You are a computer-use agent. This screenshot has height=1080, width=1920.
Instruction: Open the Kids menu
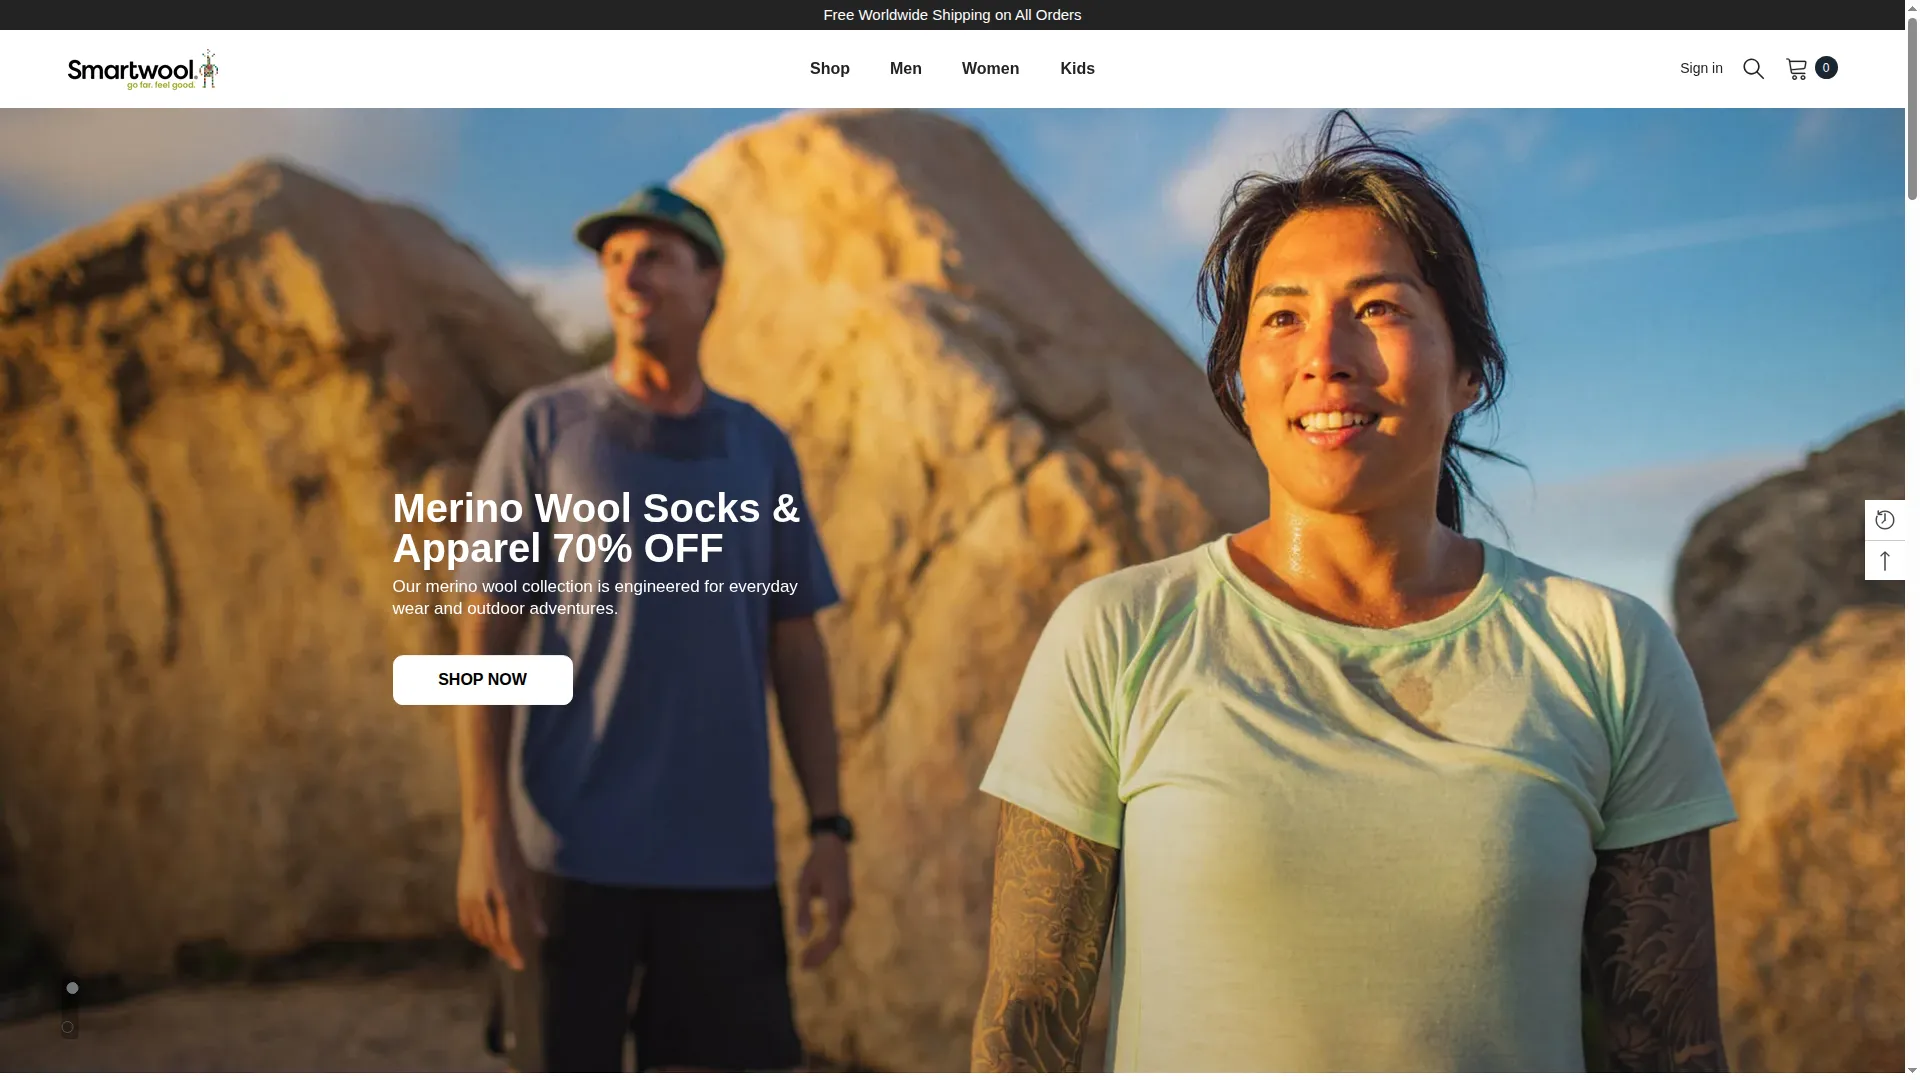(1078, 69)
